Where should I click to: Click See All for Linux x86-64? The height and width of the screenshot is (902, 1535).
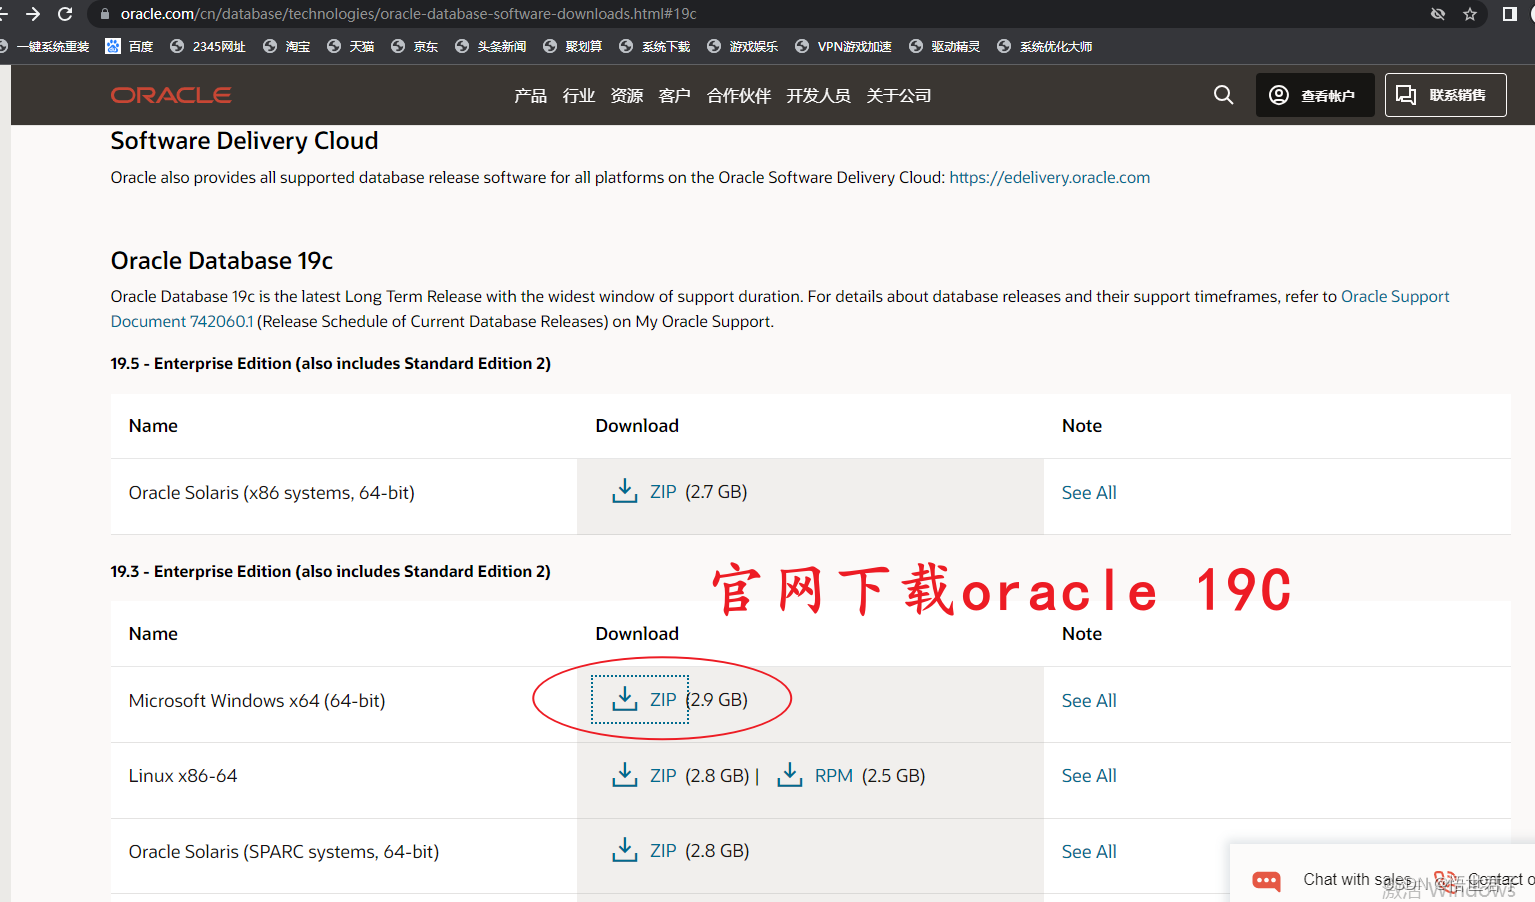1089,775
